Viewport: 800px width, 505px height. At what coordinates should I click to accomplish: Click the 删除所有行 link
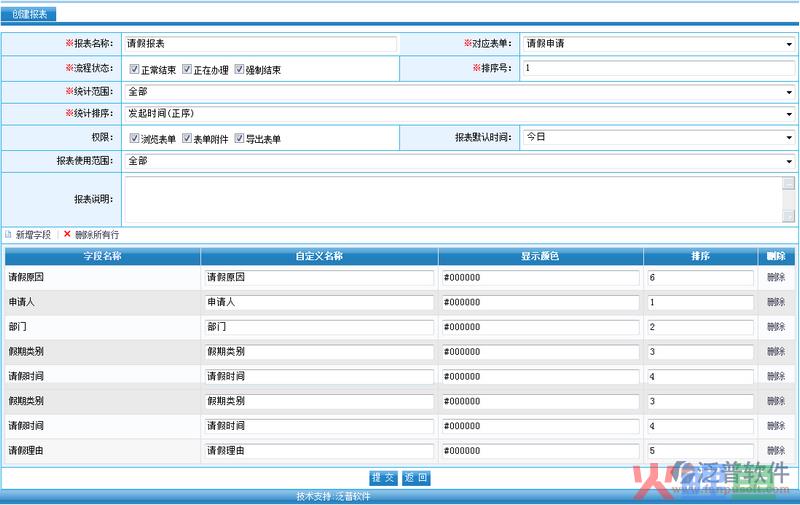pos(97,235)
